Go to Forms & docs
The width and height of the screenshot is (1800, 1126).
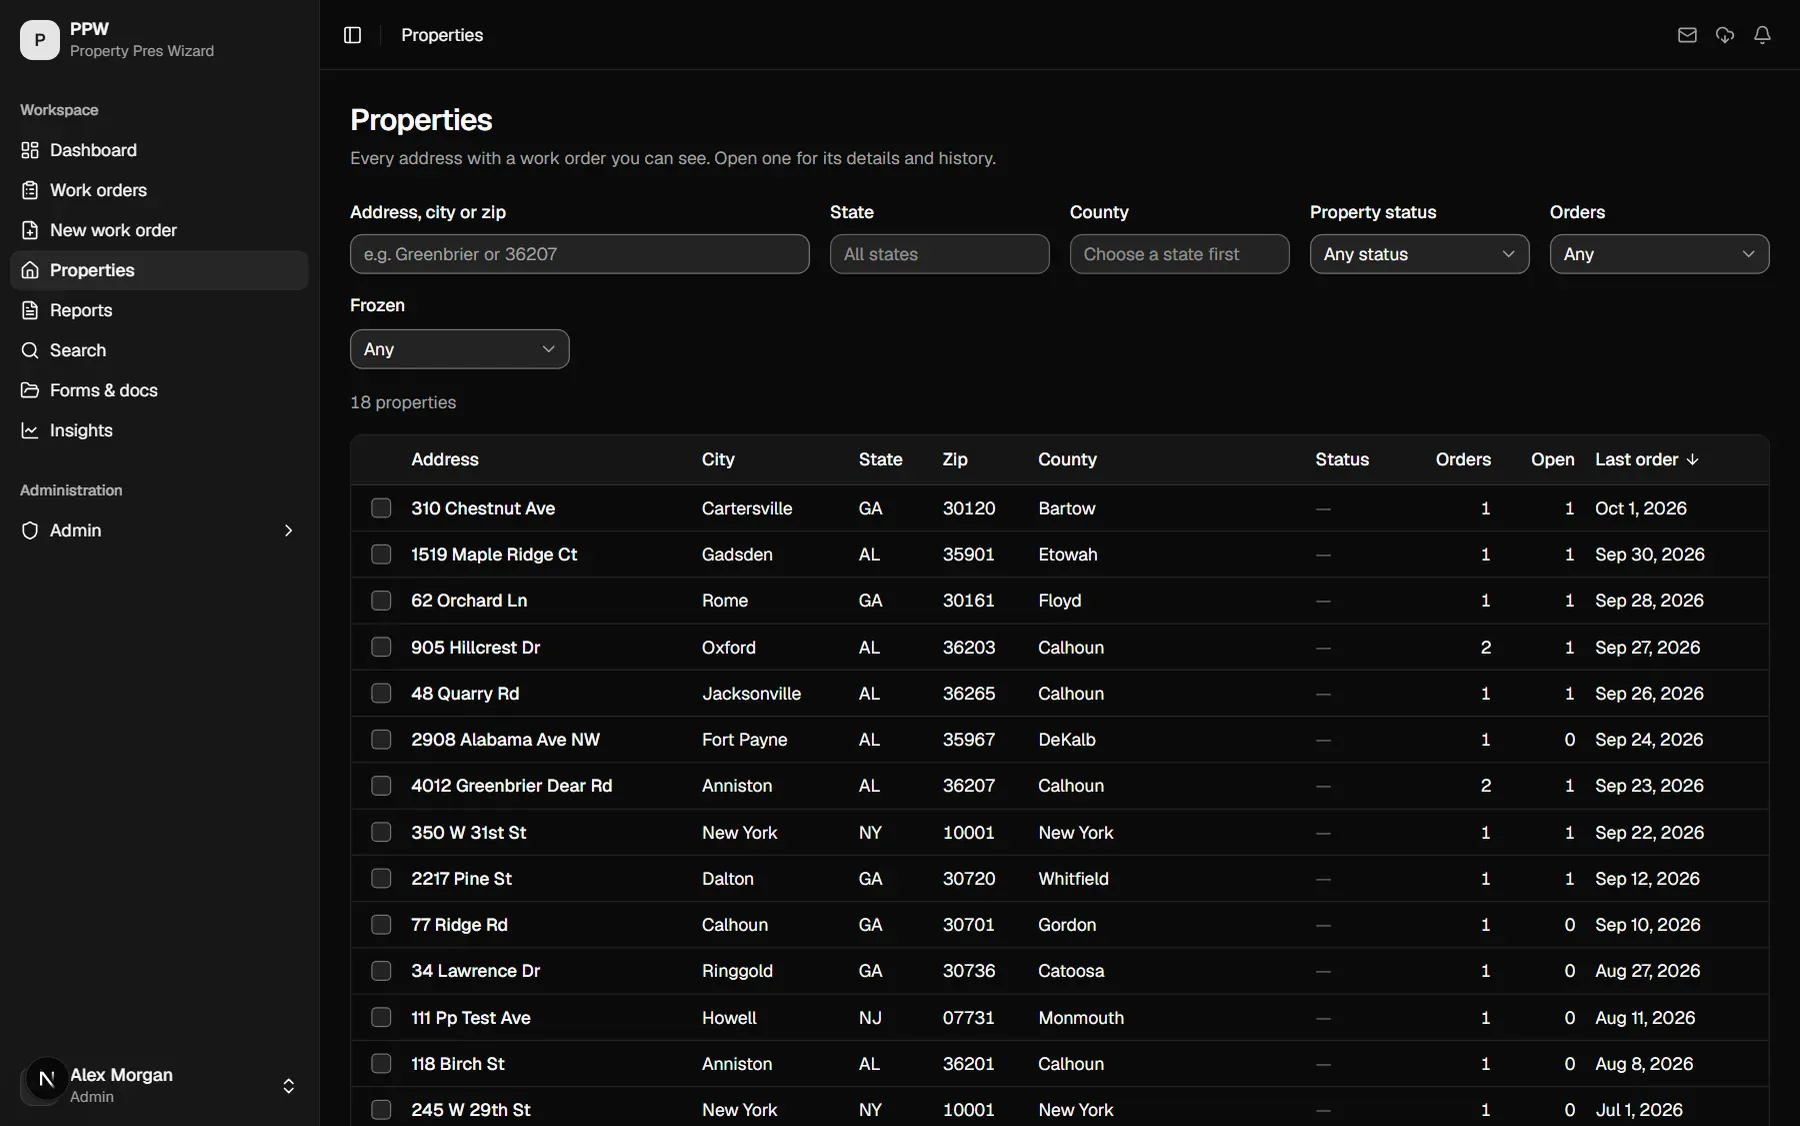[x=159, y=390]
